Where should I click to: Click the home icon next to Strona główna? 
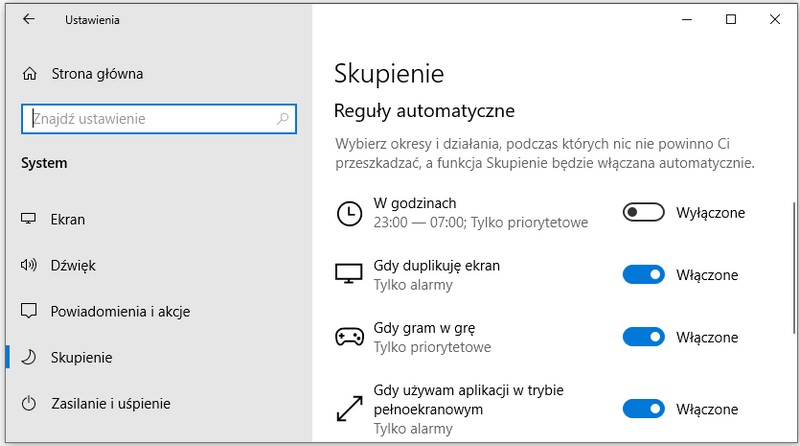29,74
